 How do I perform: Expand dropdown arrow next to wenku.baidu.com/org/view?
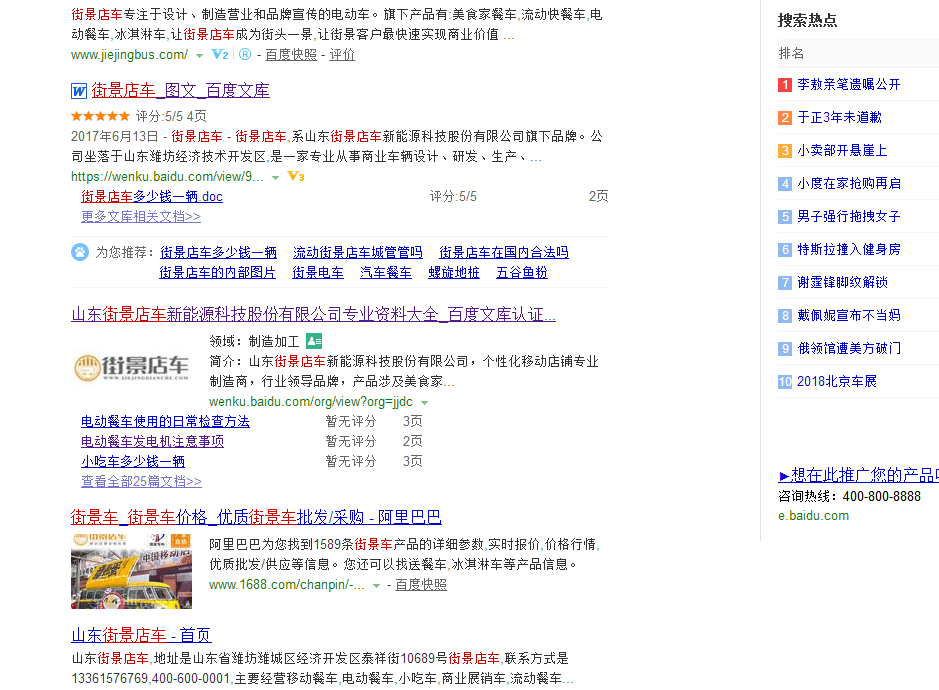[425, 402]
